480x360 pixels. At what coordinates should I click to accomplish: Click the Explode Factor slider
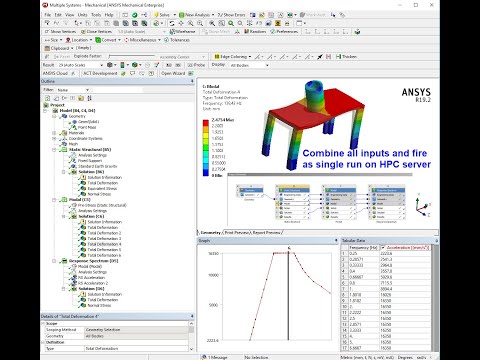click(132, 56)
